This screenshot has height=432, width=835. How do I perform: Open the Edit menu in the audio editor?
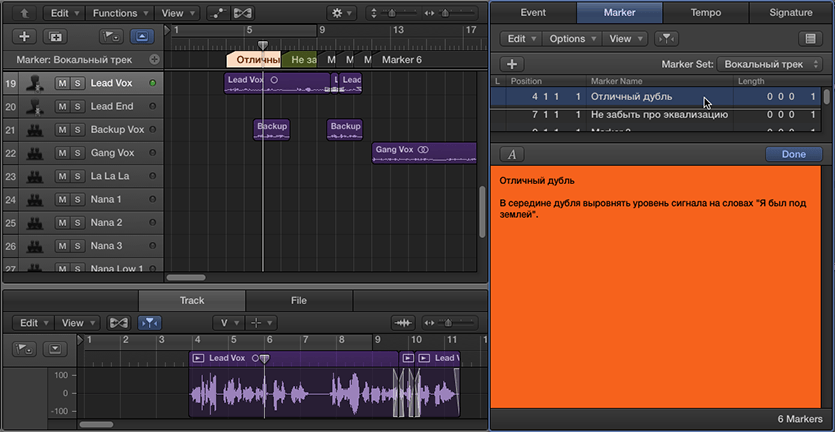click(33, 323)
